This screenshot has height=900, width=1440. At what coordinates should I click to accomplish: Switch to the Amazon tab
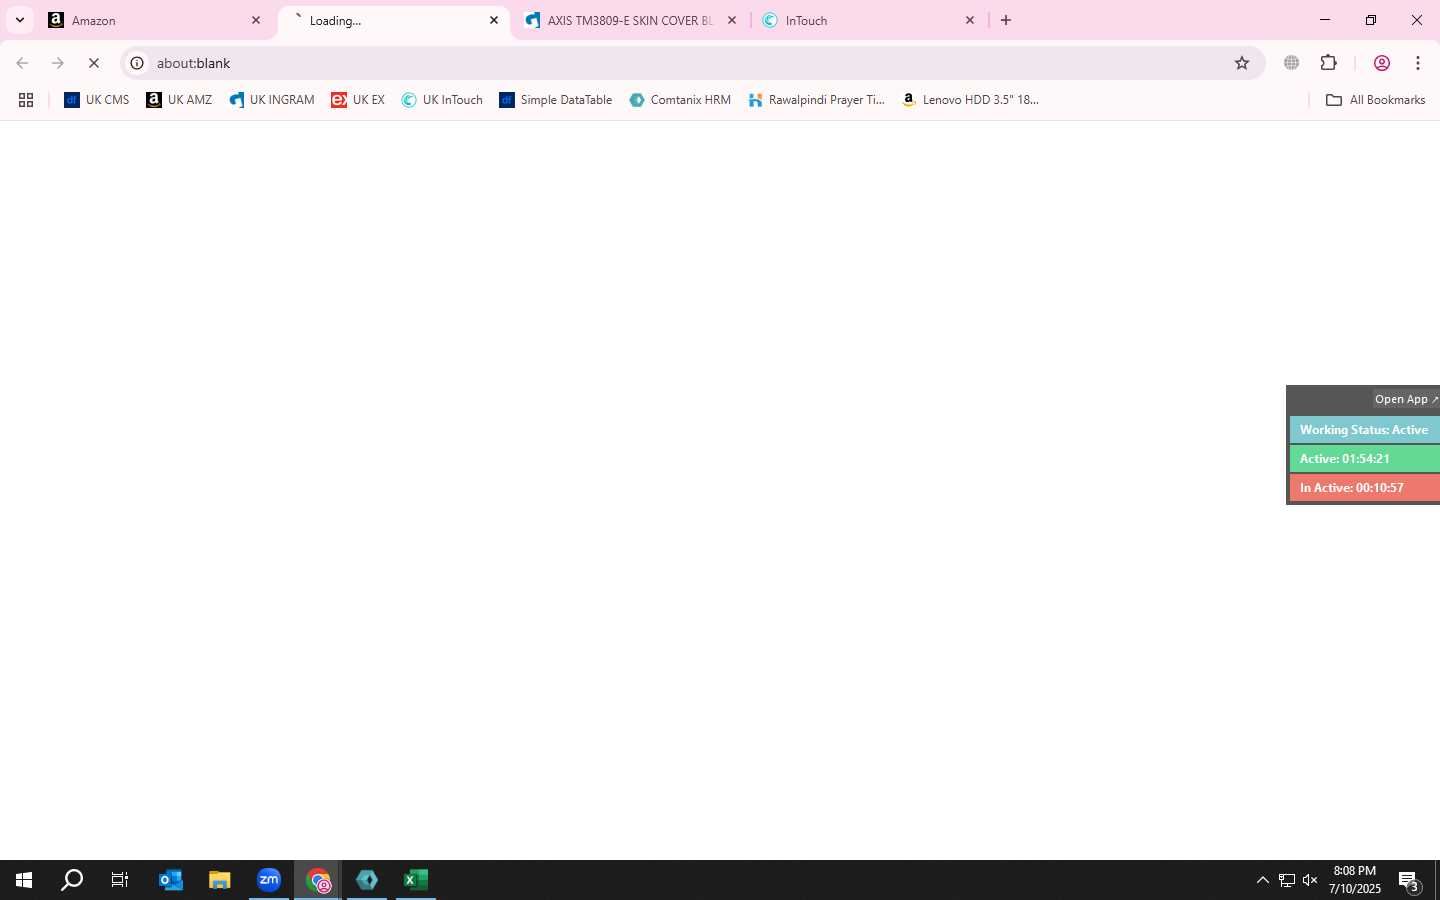coord(155,20)
